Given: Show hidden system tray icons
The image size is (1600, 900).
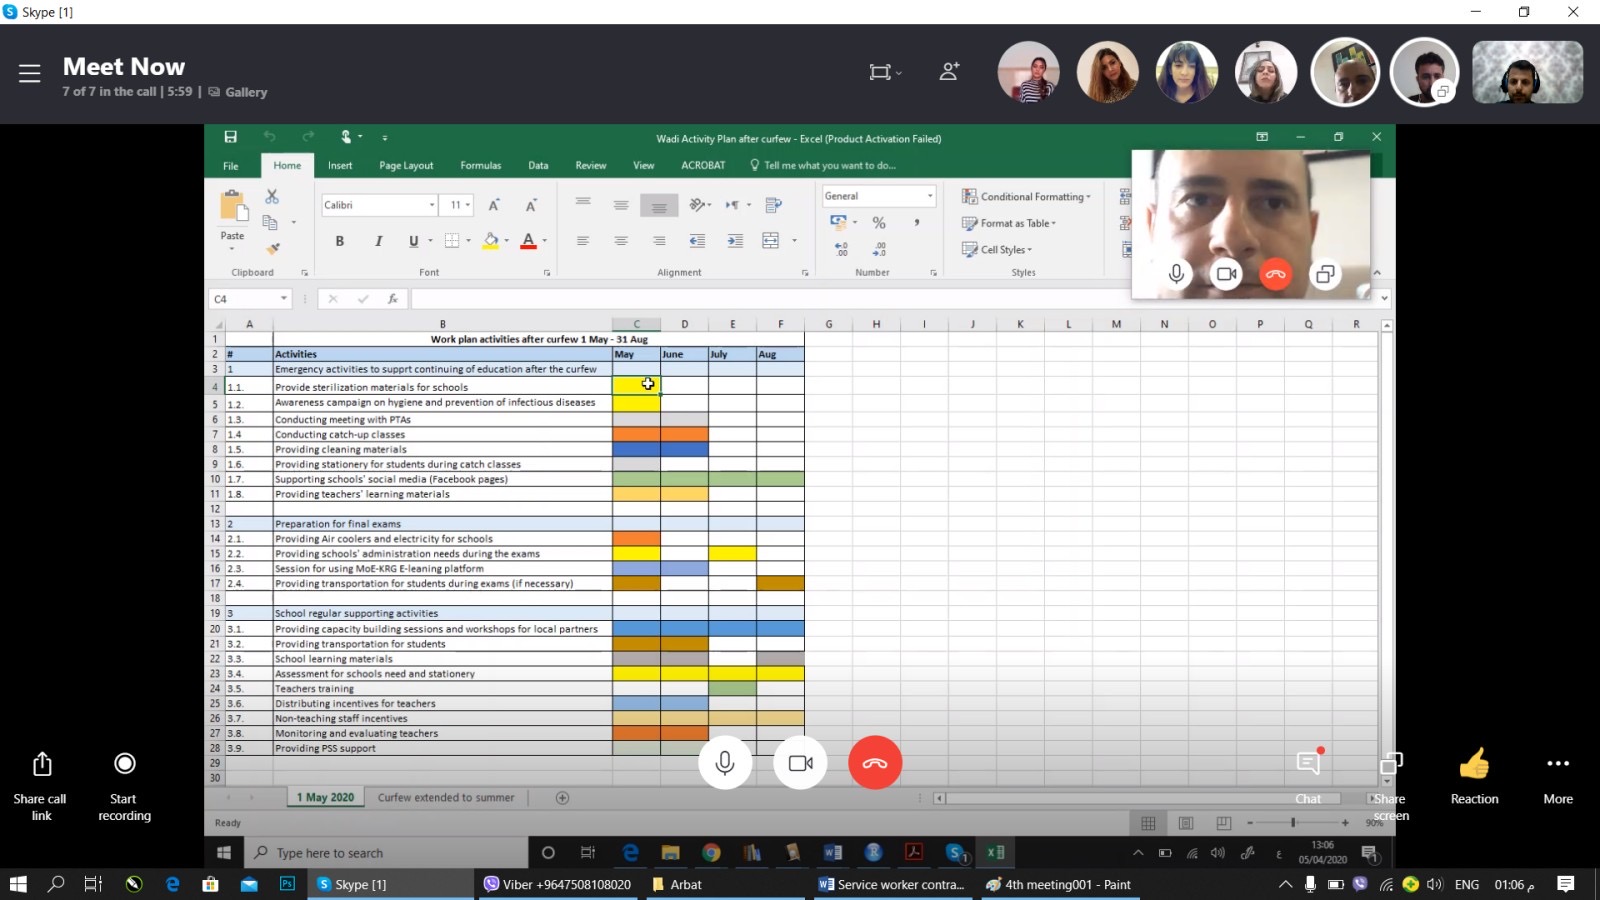Looking at the screenshot, I should pyautogui.click(x=1285, y=884).
